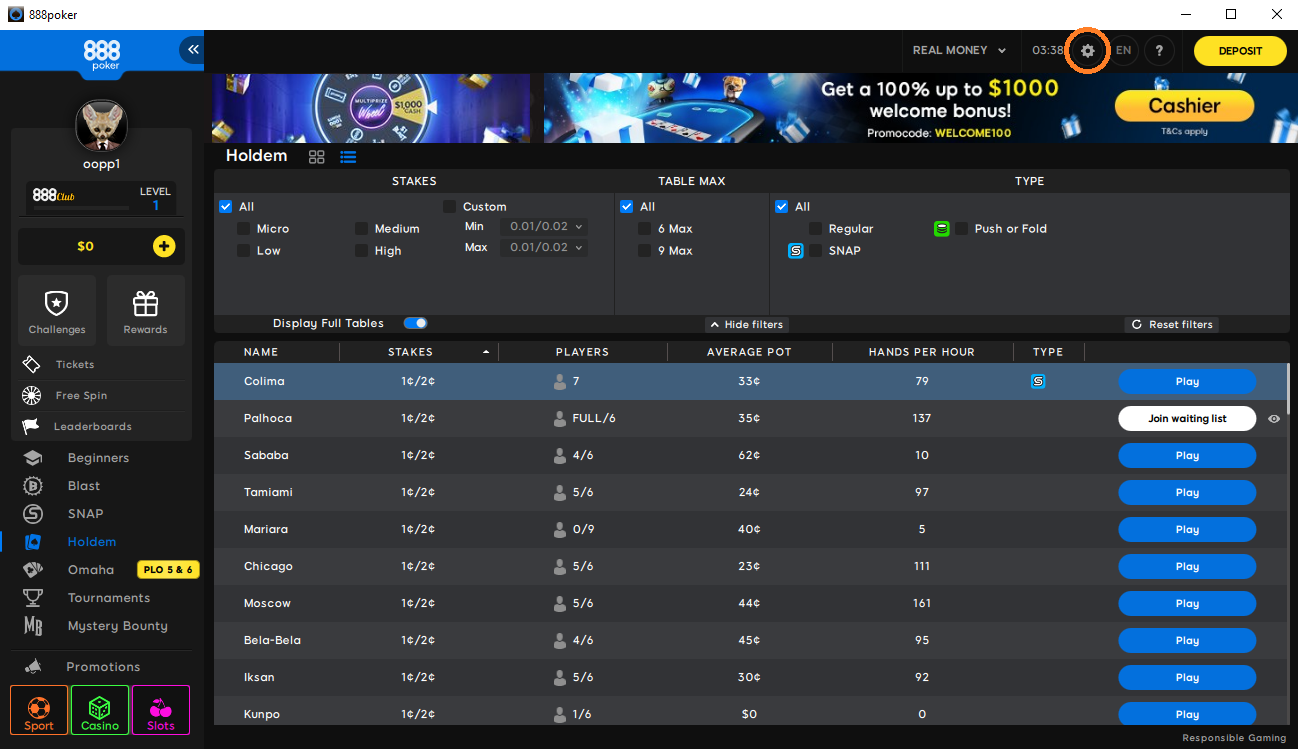The height and width of the screenshot is (749, 1298).
Task: Click PLO 5 & 6 badge
Action: point(168,570)
